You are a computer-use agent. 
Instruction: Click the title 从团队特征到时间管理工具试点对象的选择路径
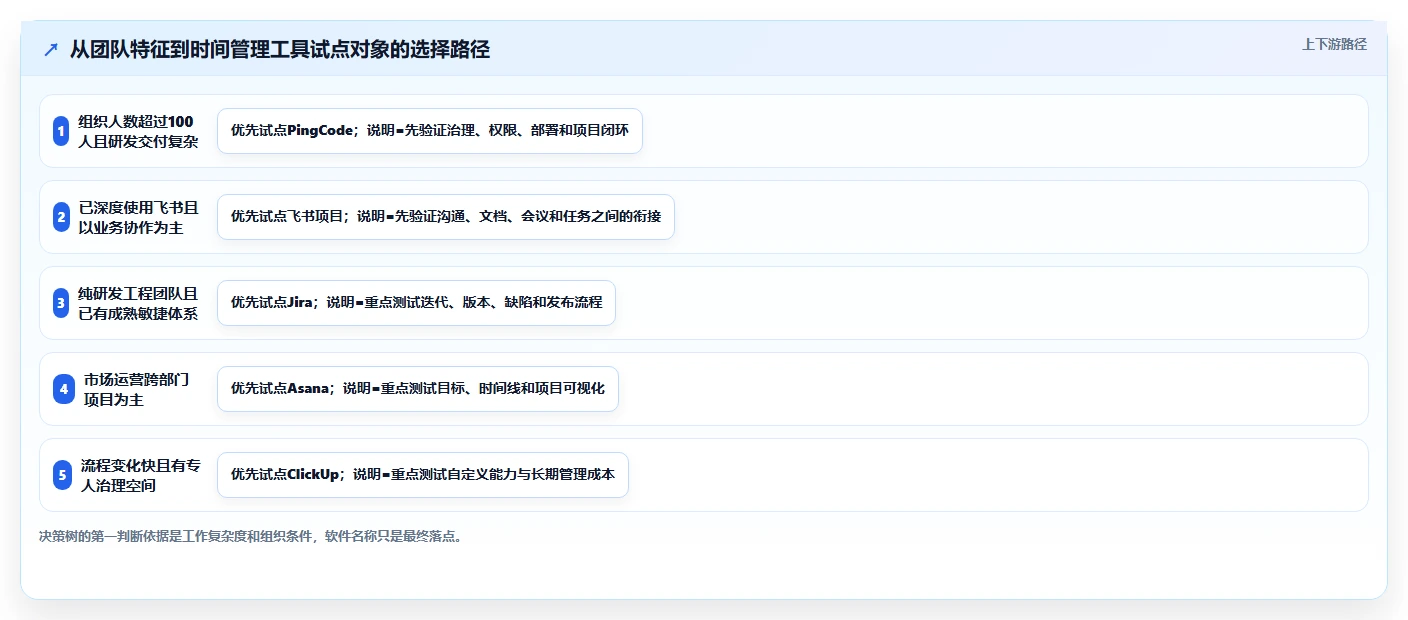coord(280,50)
